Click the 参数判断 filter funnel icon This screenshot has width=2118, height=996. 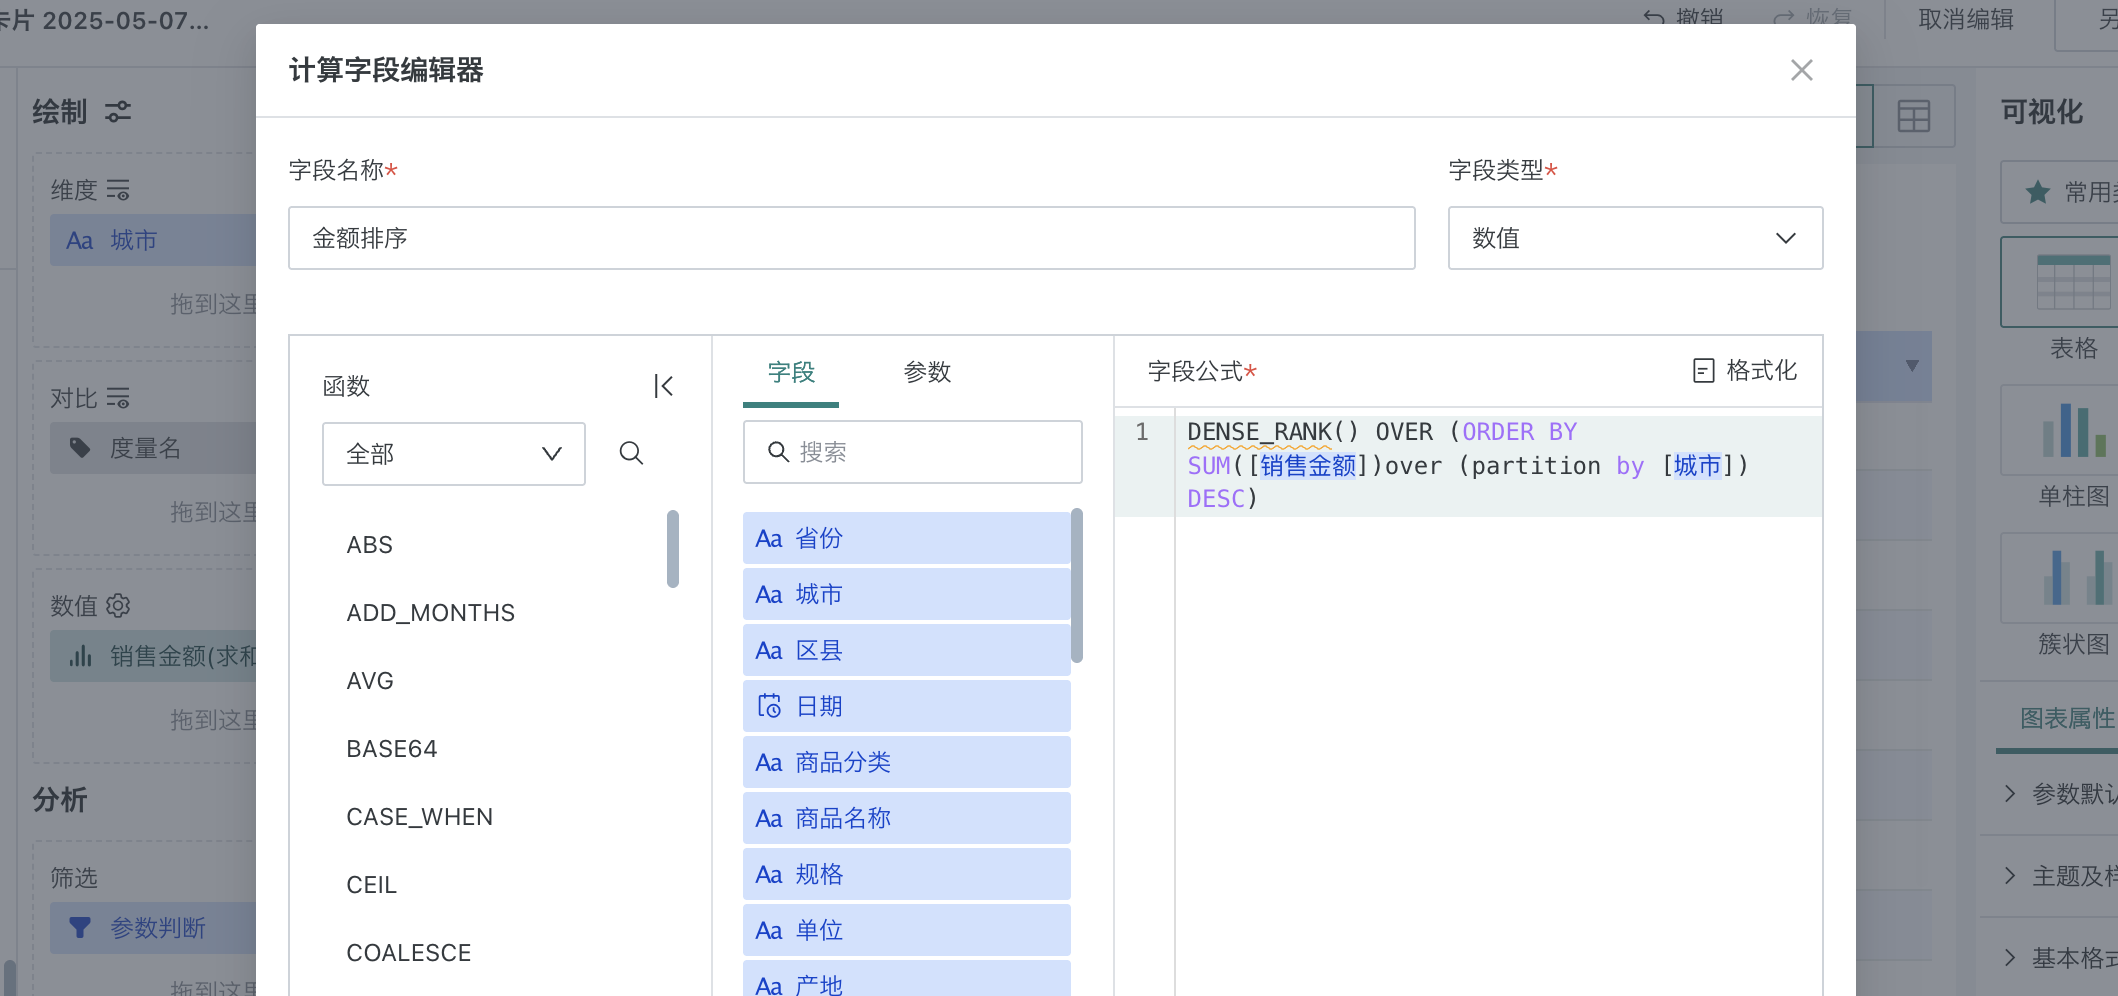(x=80, y=928)
